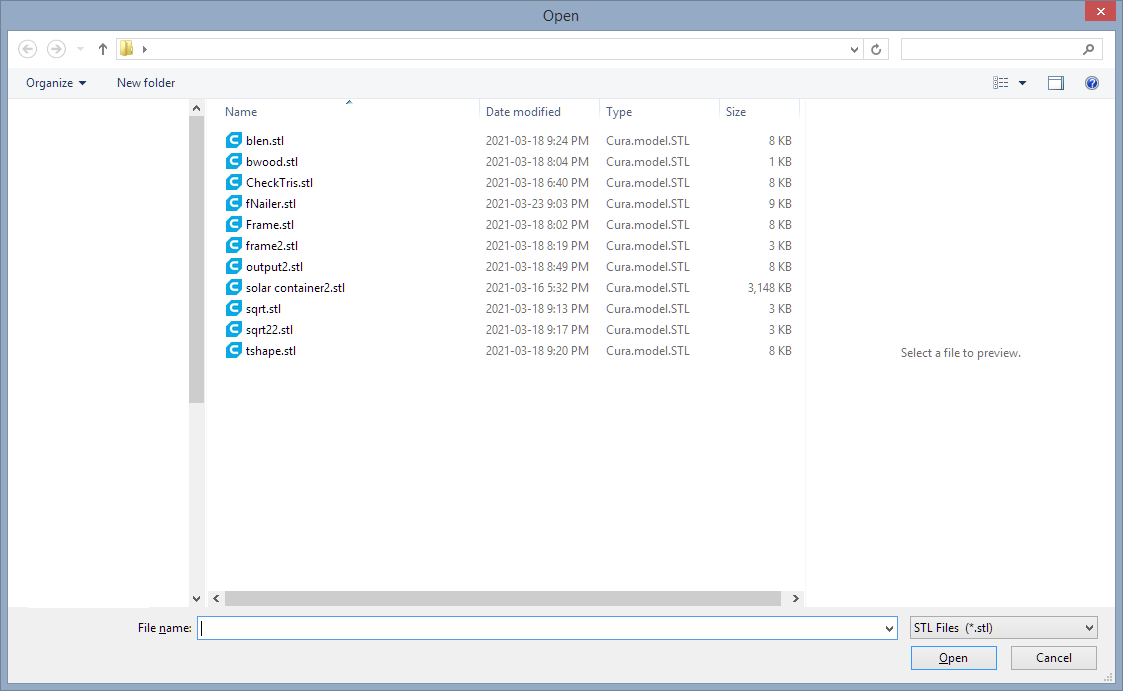This screenshot has width=1123, height=691.
Task: Open the recent locations dropdown arrow
Action: (x=80, y=49)
